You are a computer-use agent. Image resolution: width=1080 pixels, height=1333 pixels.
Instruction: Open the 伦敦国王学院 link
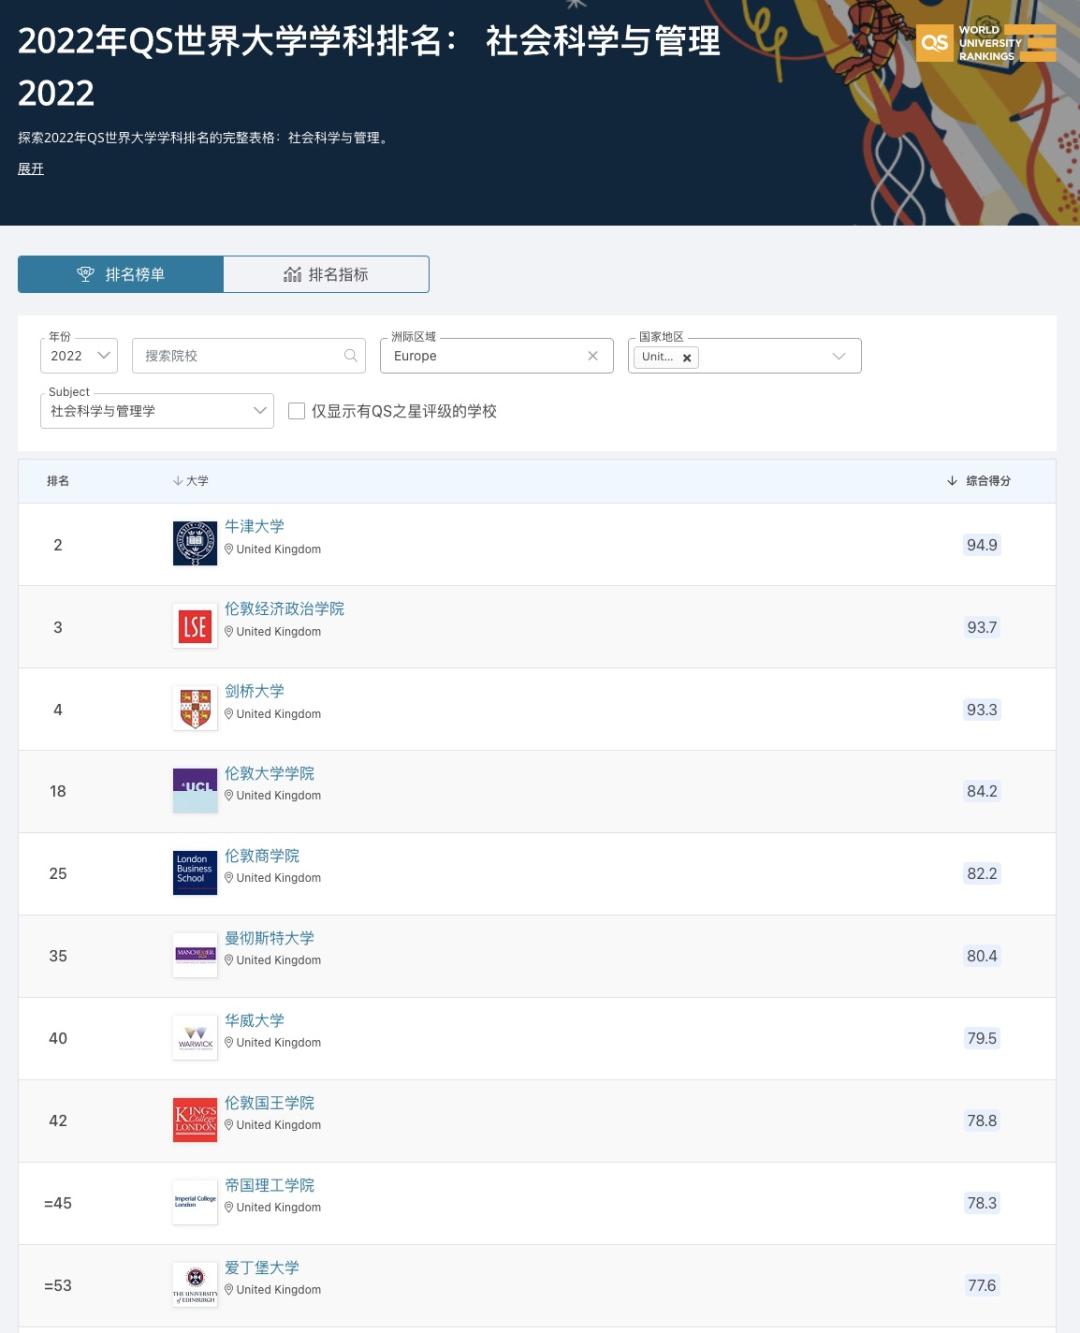pos(269,1102)
